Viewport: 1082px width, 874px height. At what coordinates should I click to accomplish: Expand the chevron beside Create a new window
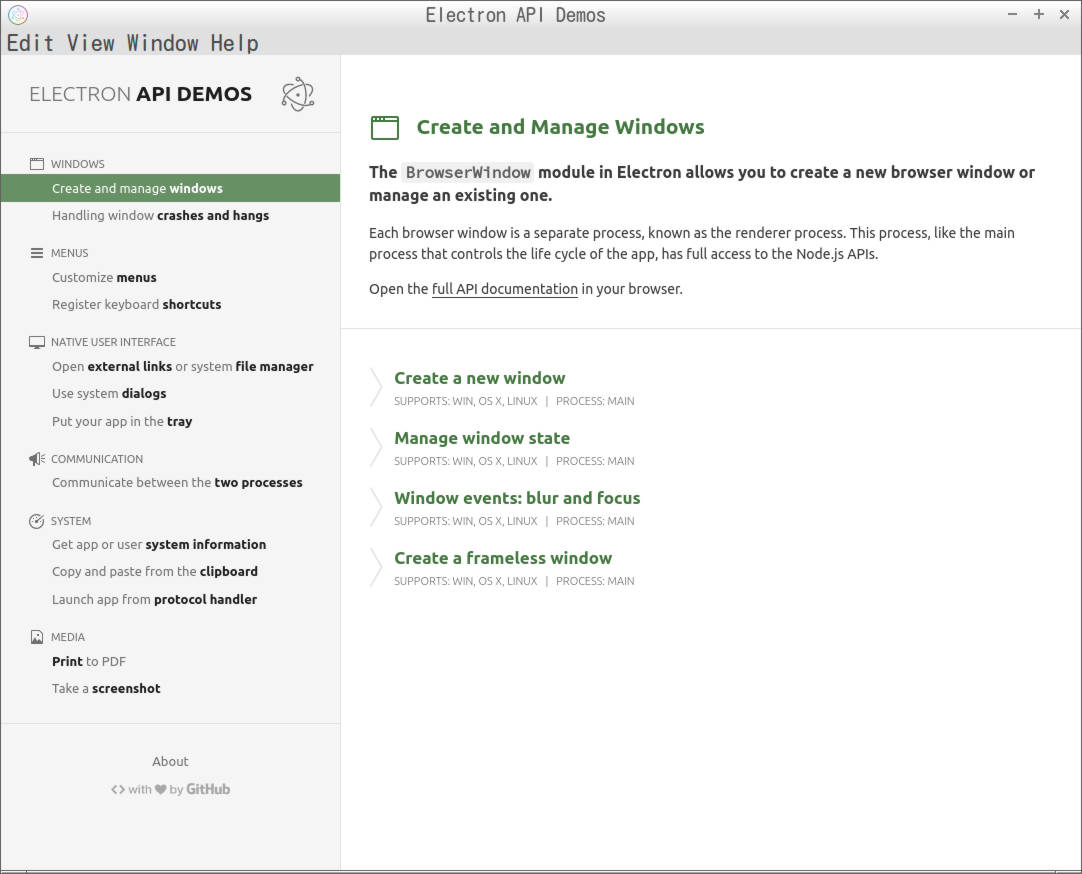376,387
